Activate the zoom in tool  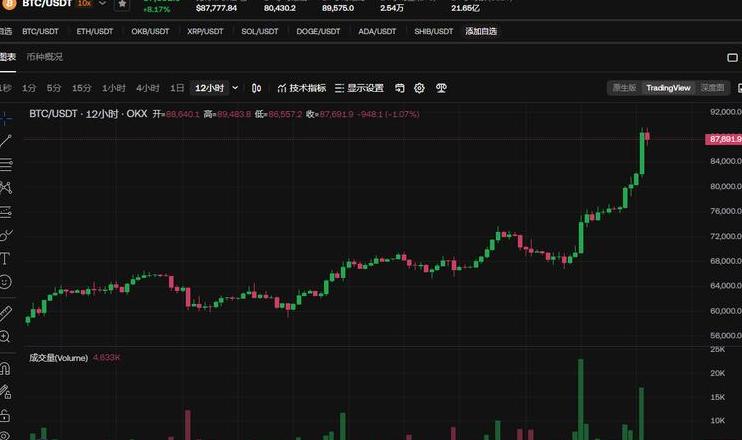point(5,336)
